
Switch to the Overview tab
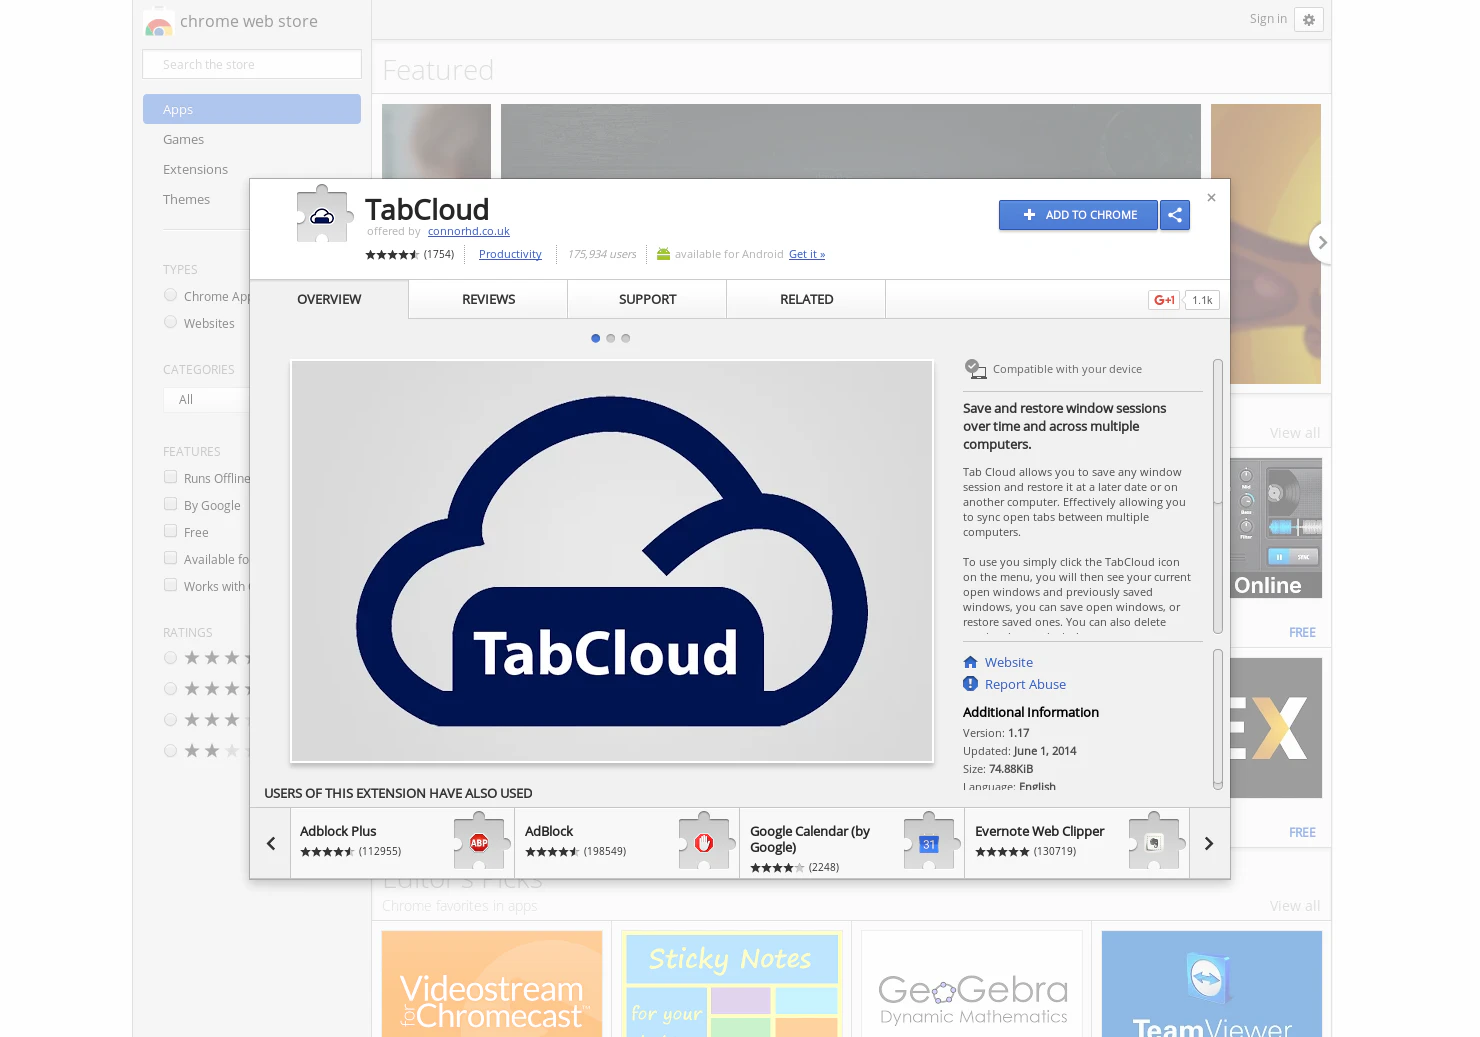coord(329,299)
